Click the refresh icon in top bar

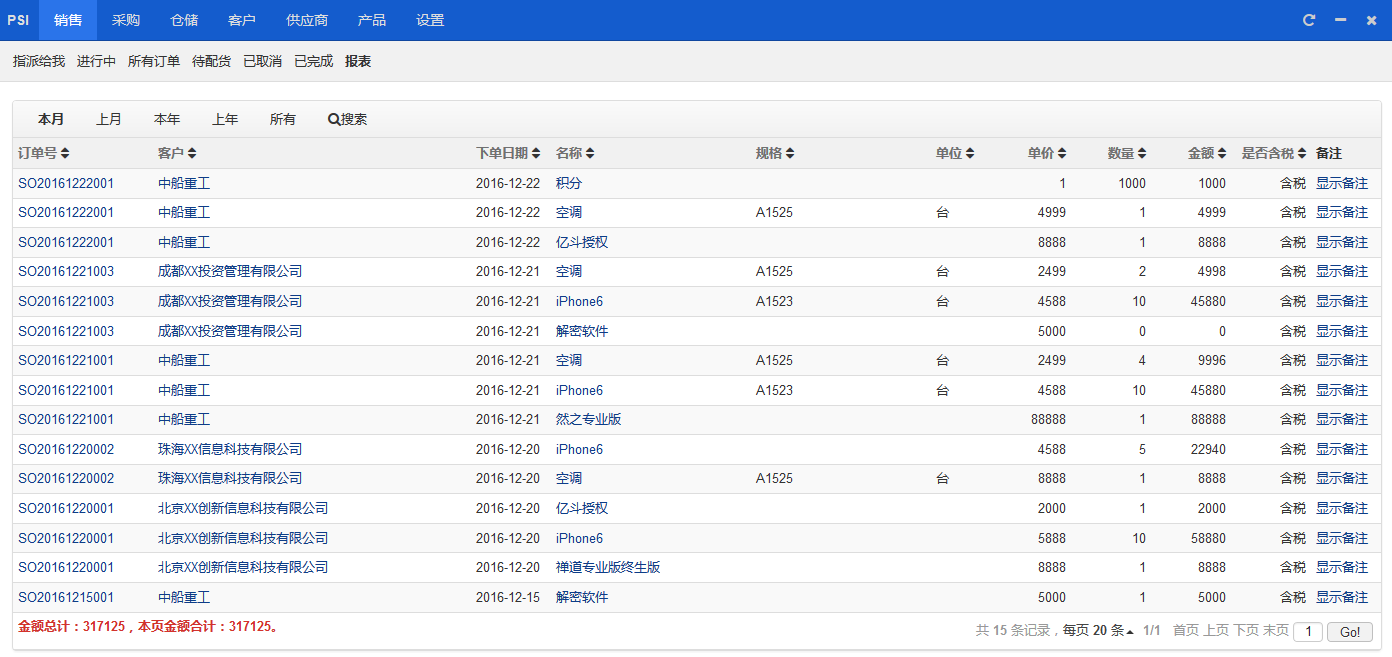[1309, 20]
